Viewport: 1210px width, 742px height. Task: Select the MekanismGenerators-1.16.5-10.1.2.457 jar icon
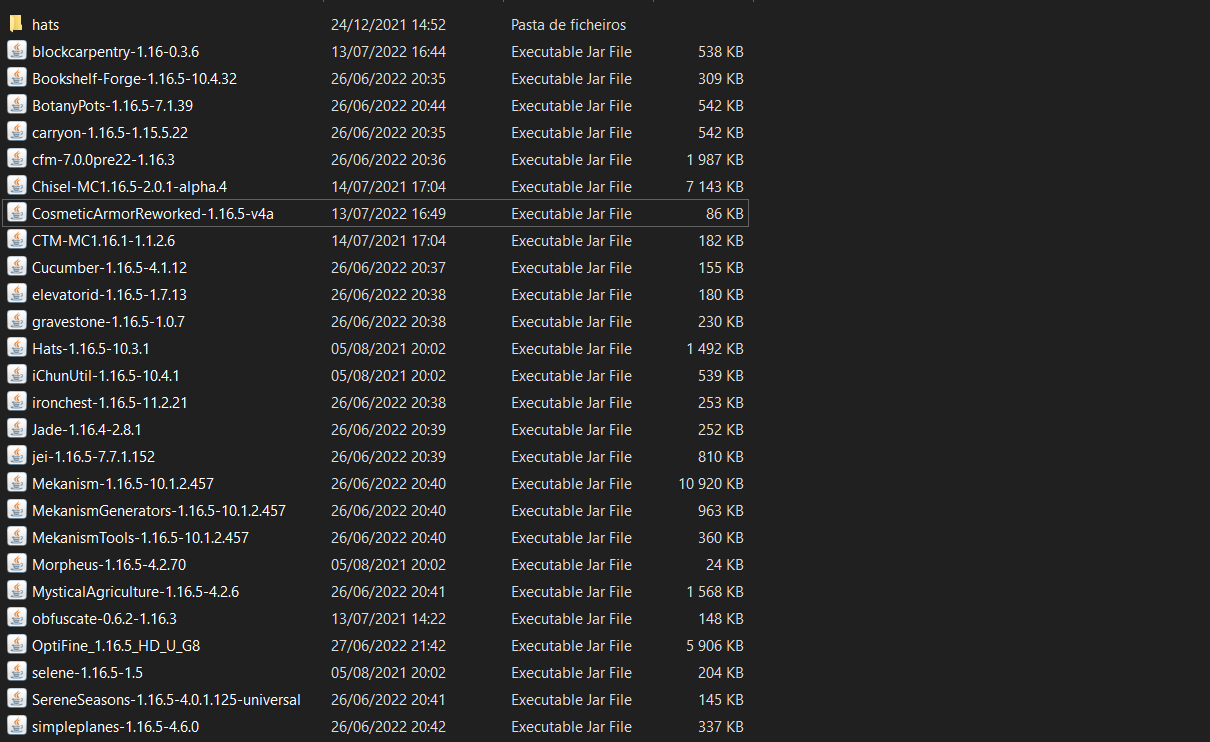[16, 510]
